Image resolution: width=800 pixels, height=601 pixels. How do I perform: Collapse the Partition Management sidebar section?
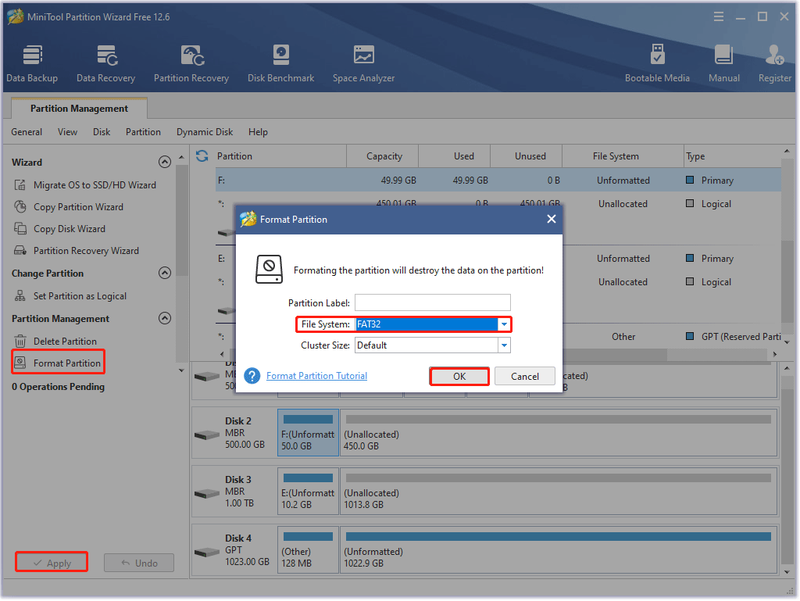[x=164, y=318]
